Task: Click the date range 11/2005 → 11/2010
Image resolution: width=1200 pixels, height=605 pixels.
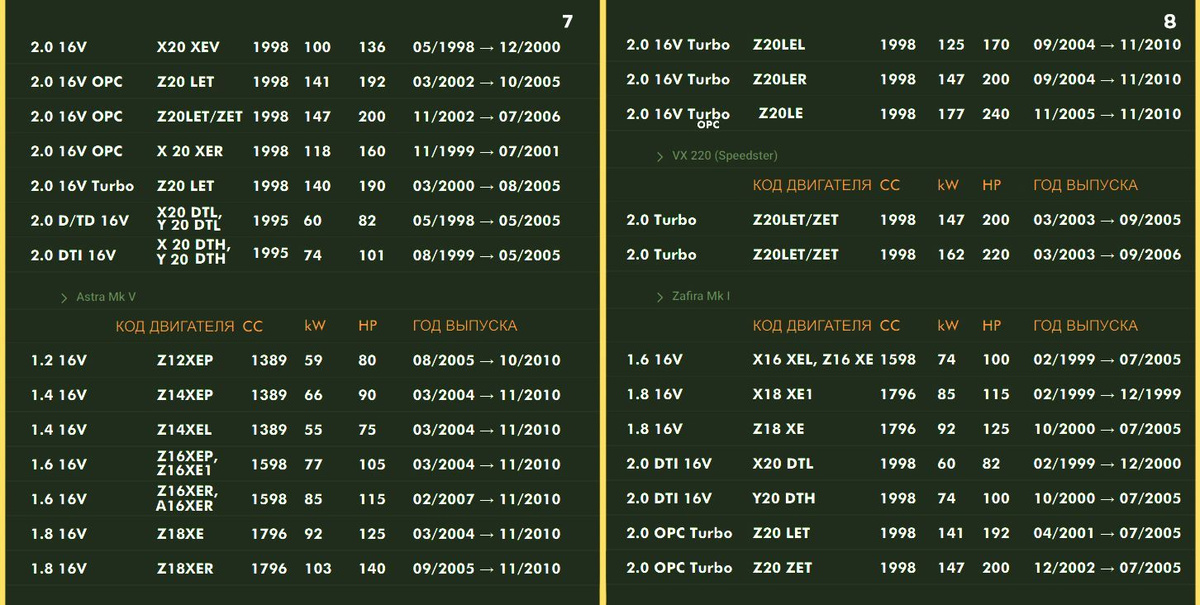Action: [1107, 114]
